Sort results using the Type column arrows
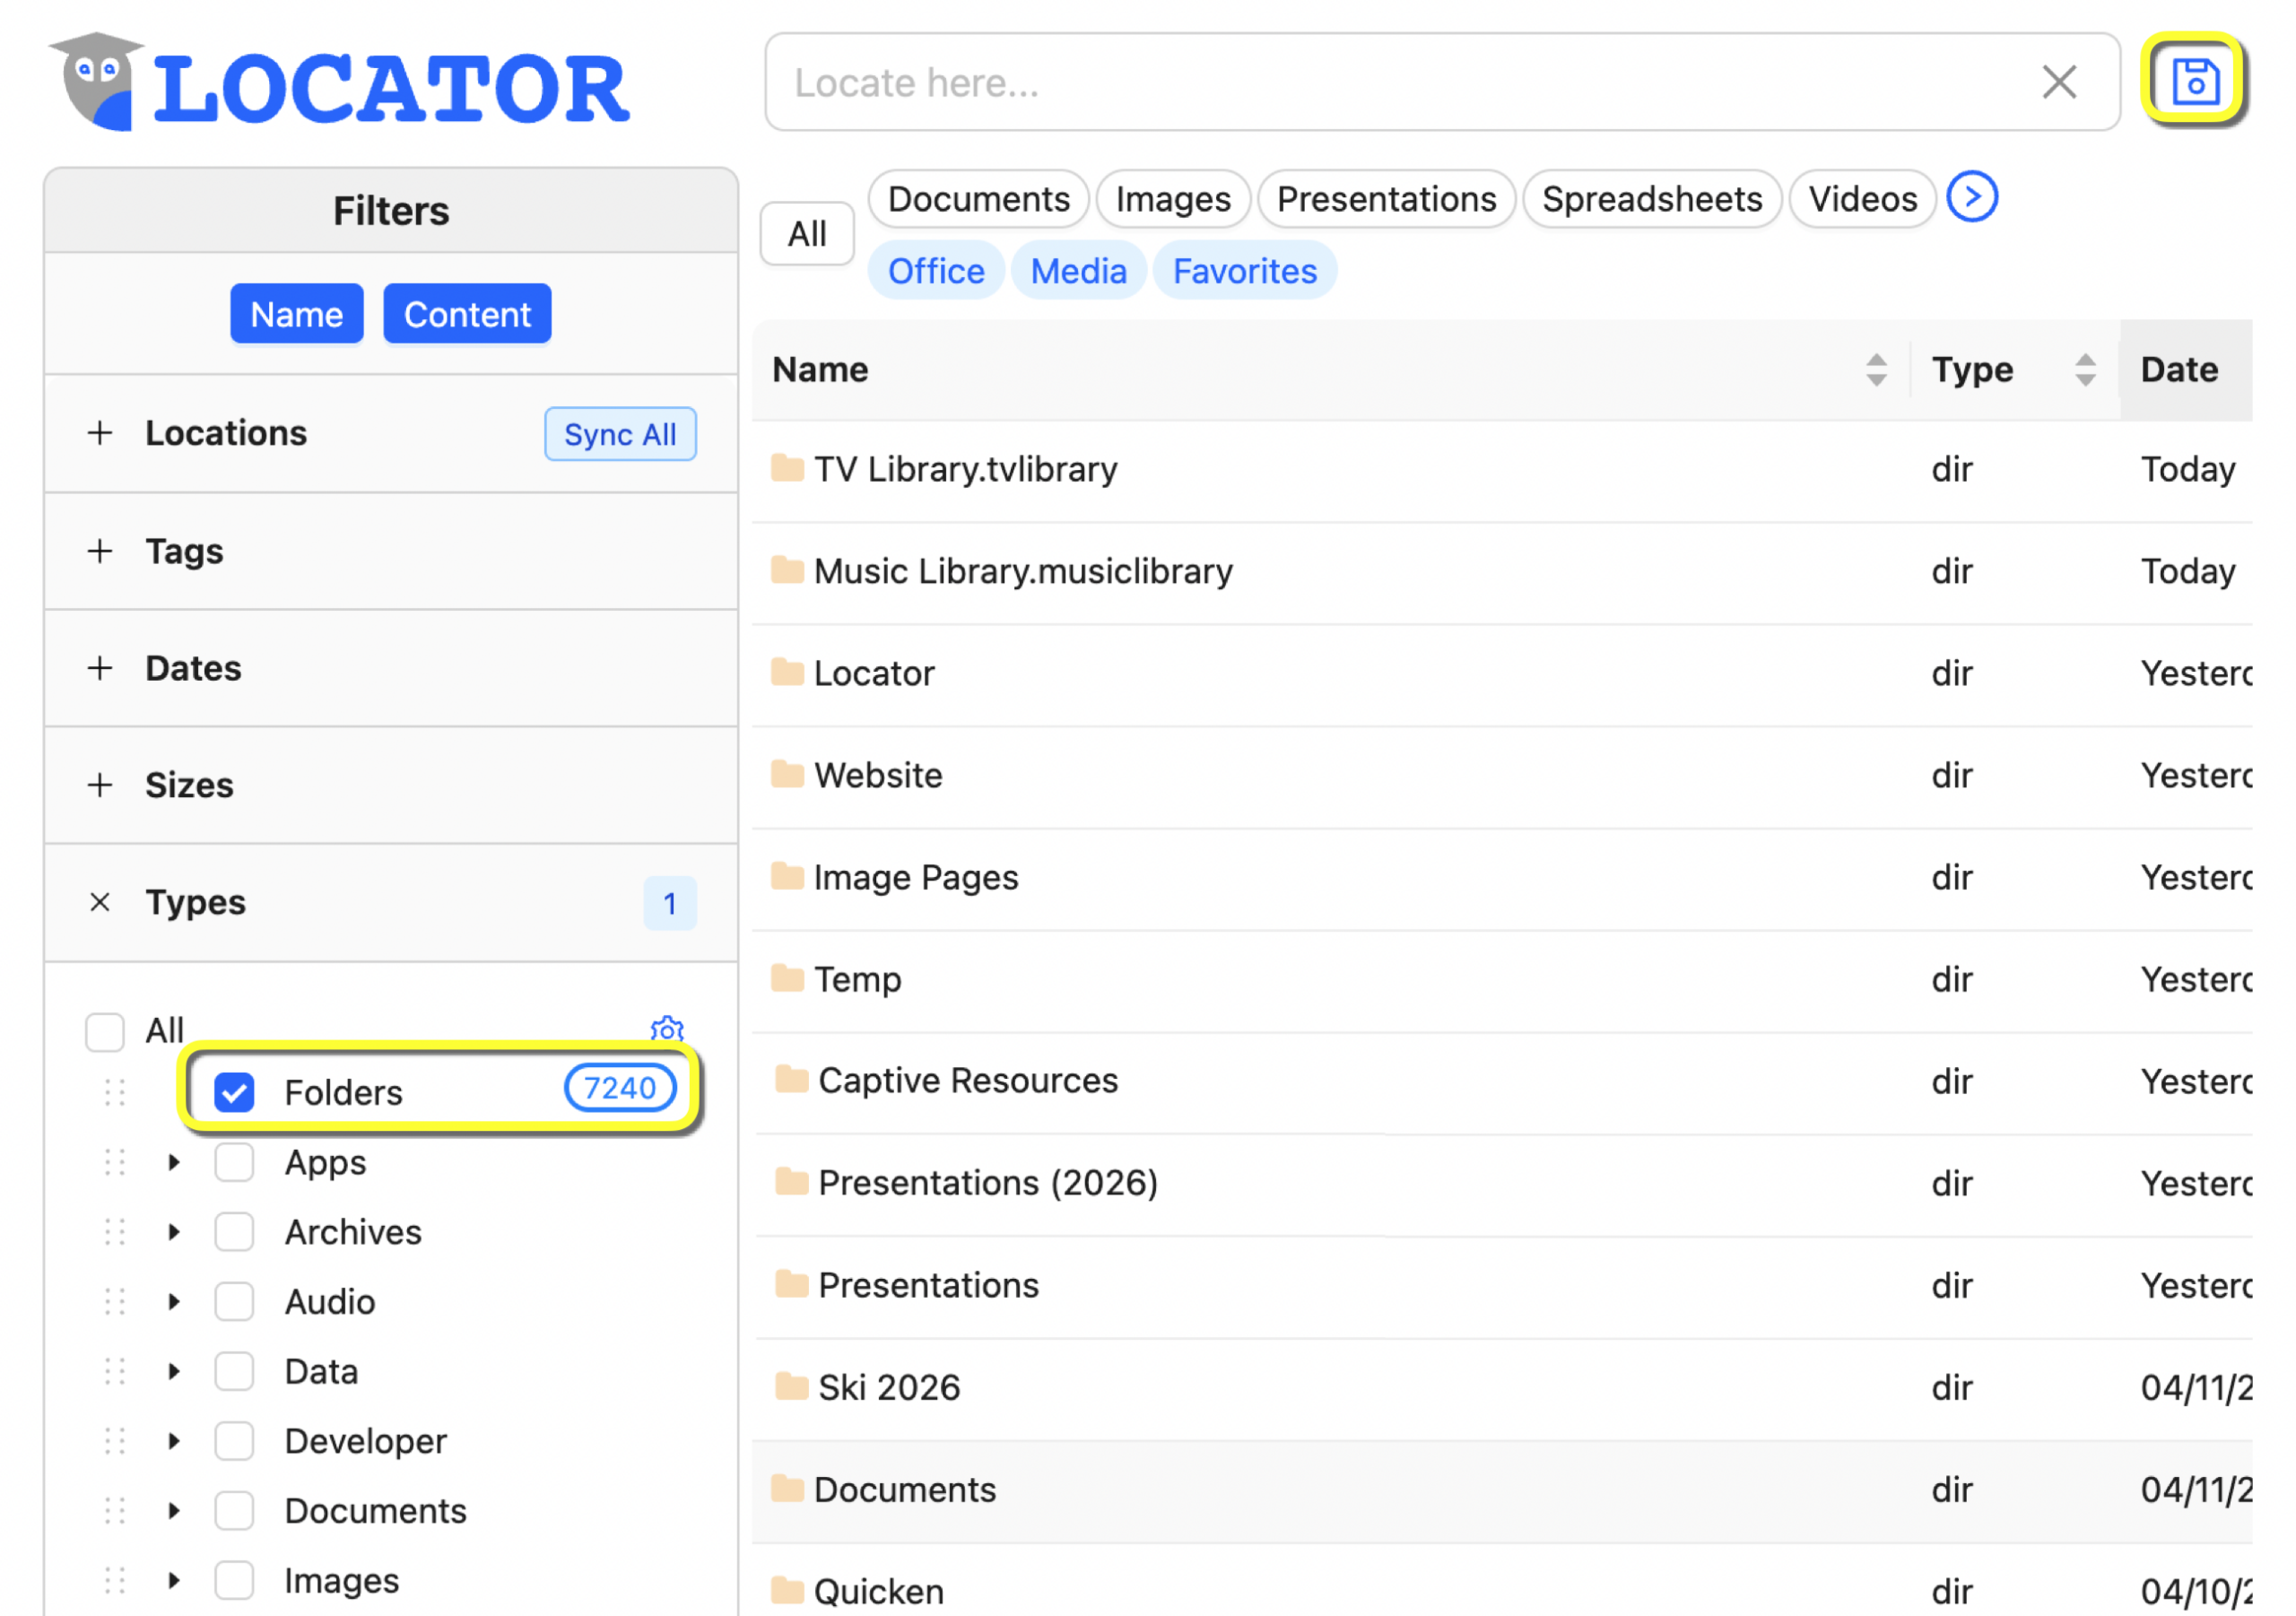Viewport: 2296px width, 1616px height. 2084,369
